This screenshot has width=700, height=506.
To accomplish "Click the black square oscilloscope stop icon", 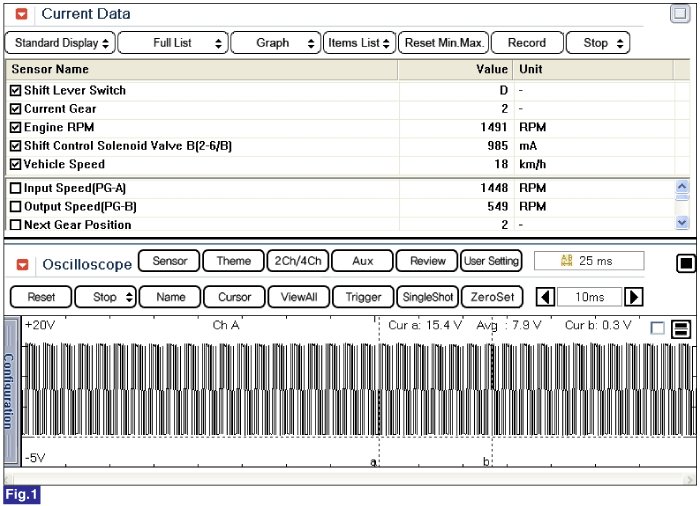I will point(686,263).
